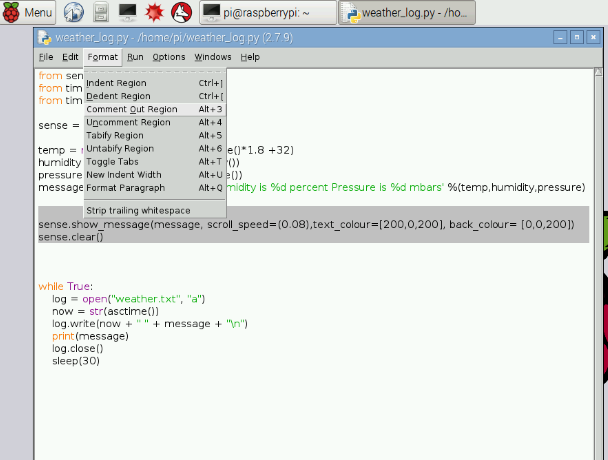This screenshot has width=608, height=460.
Task: Click the 'sleep(30)' line
Action: [x=76, y=361]
